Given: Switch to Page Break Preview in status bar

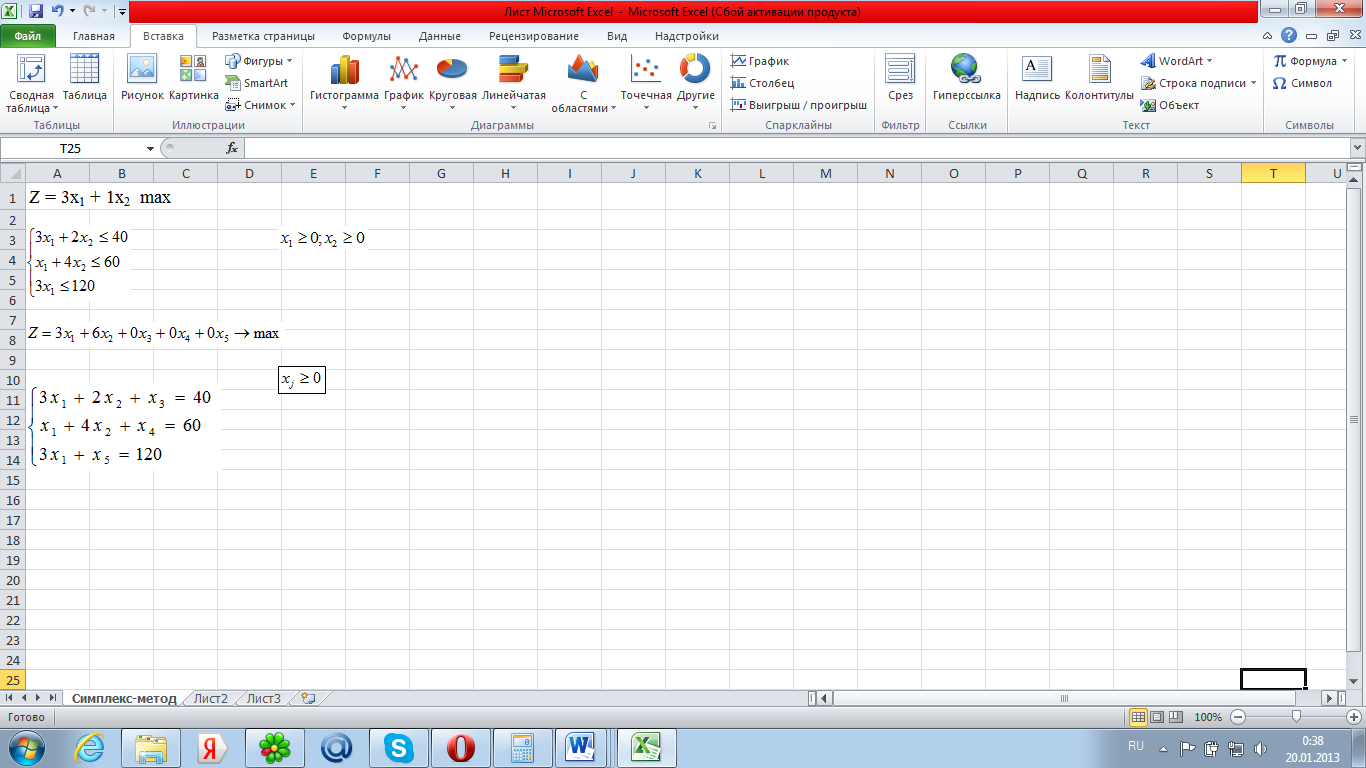Looking at the screenshot, I should [x=1176, y=717].
